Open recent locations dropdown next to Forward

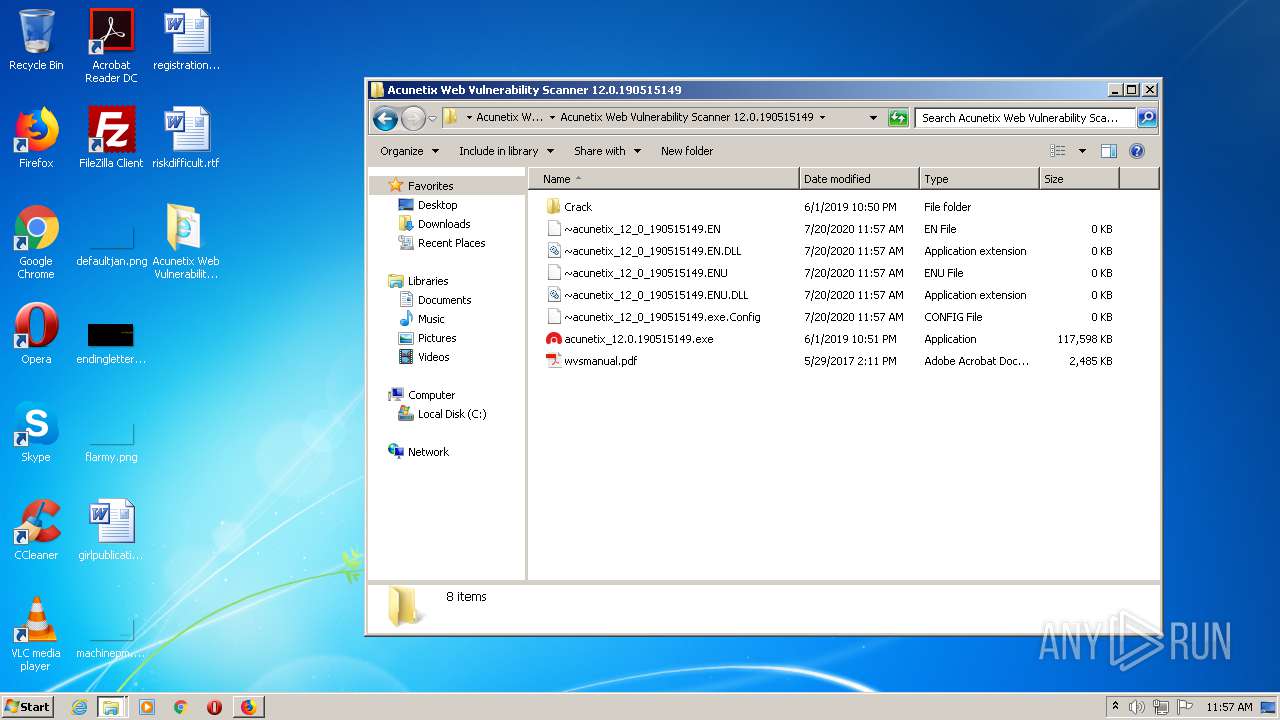[432, 118]
